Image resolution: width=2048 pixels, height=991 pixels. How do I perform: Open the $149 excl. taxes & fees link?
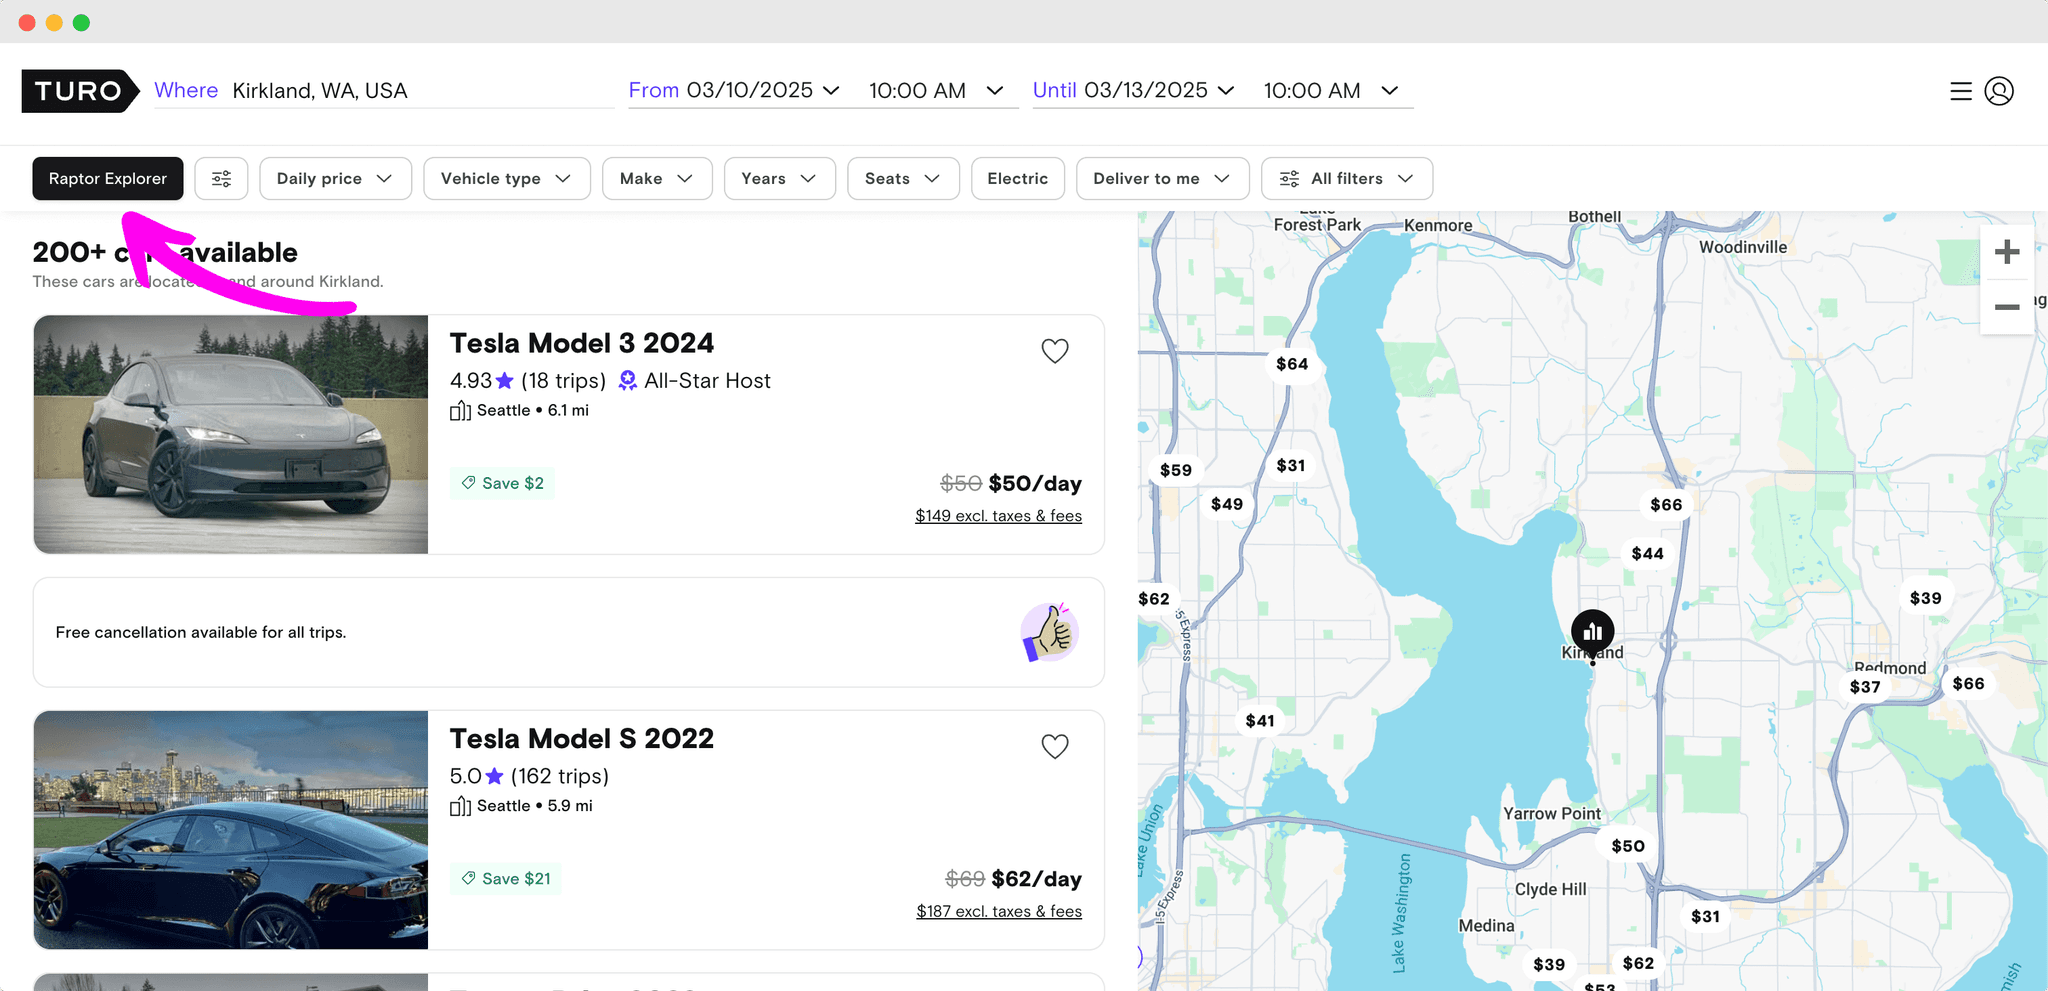(x=997, y=515)
